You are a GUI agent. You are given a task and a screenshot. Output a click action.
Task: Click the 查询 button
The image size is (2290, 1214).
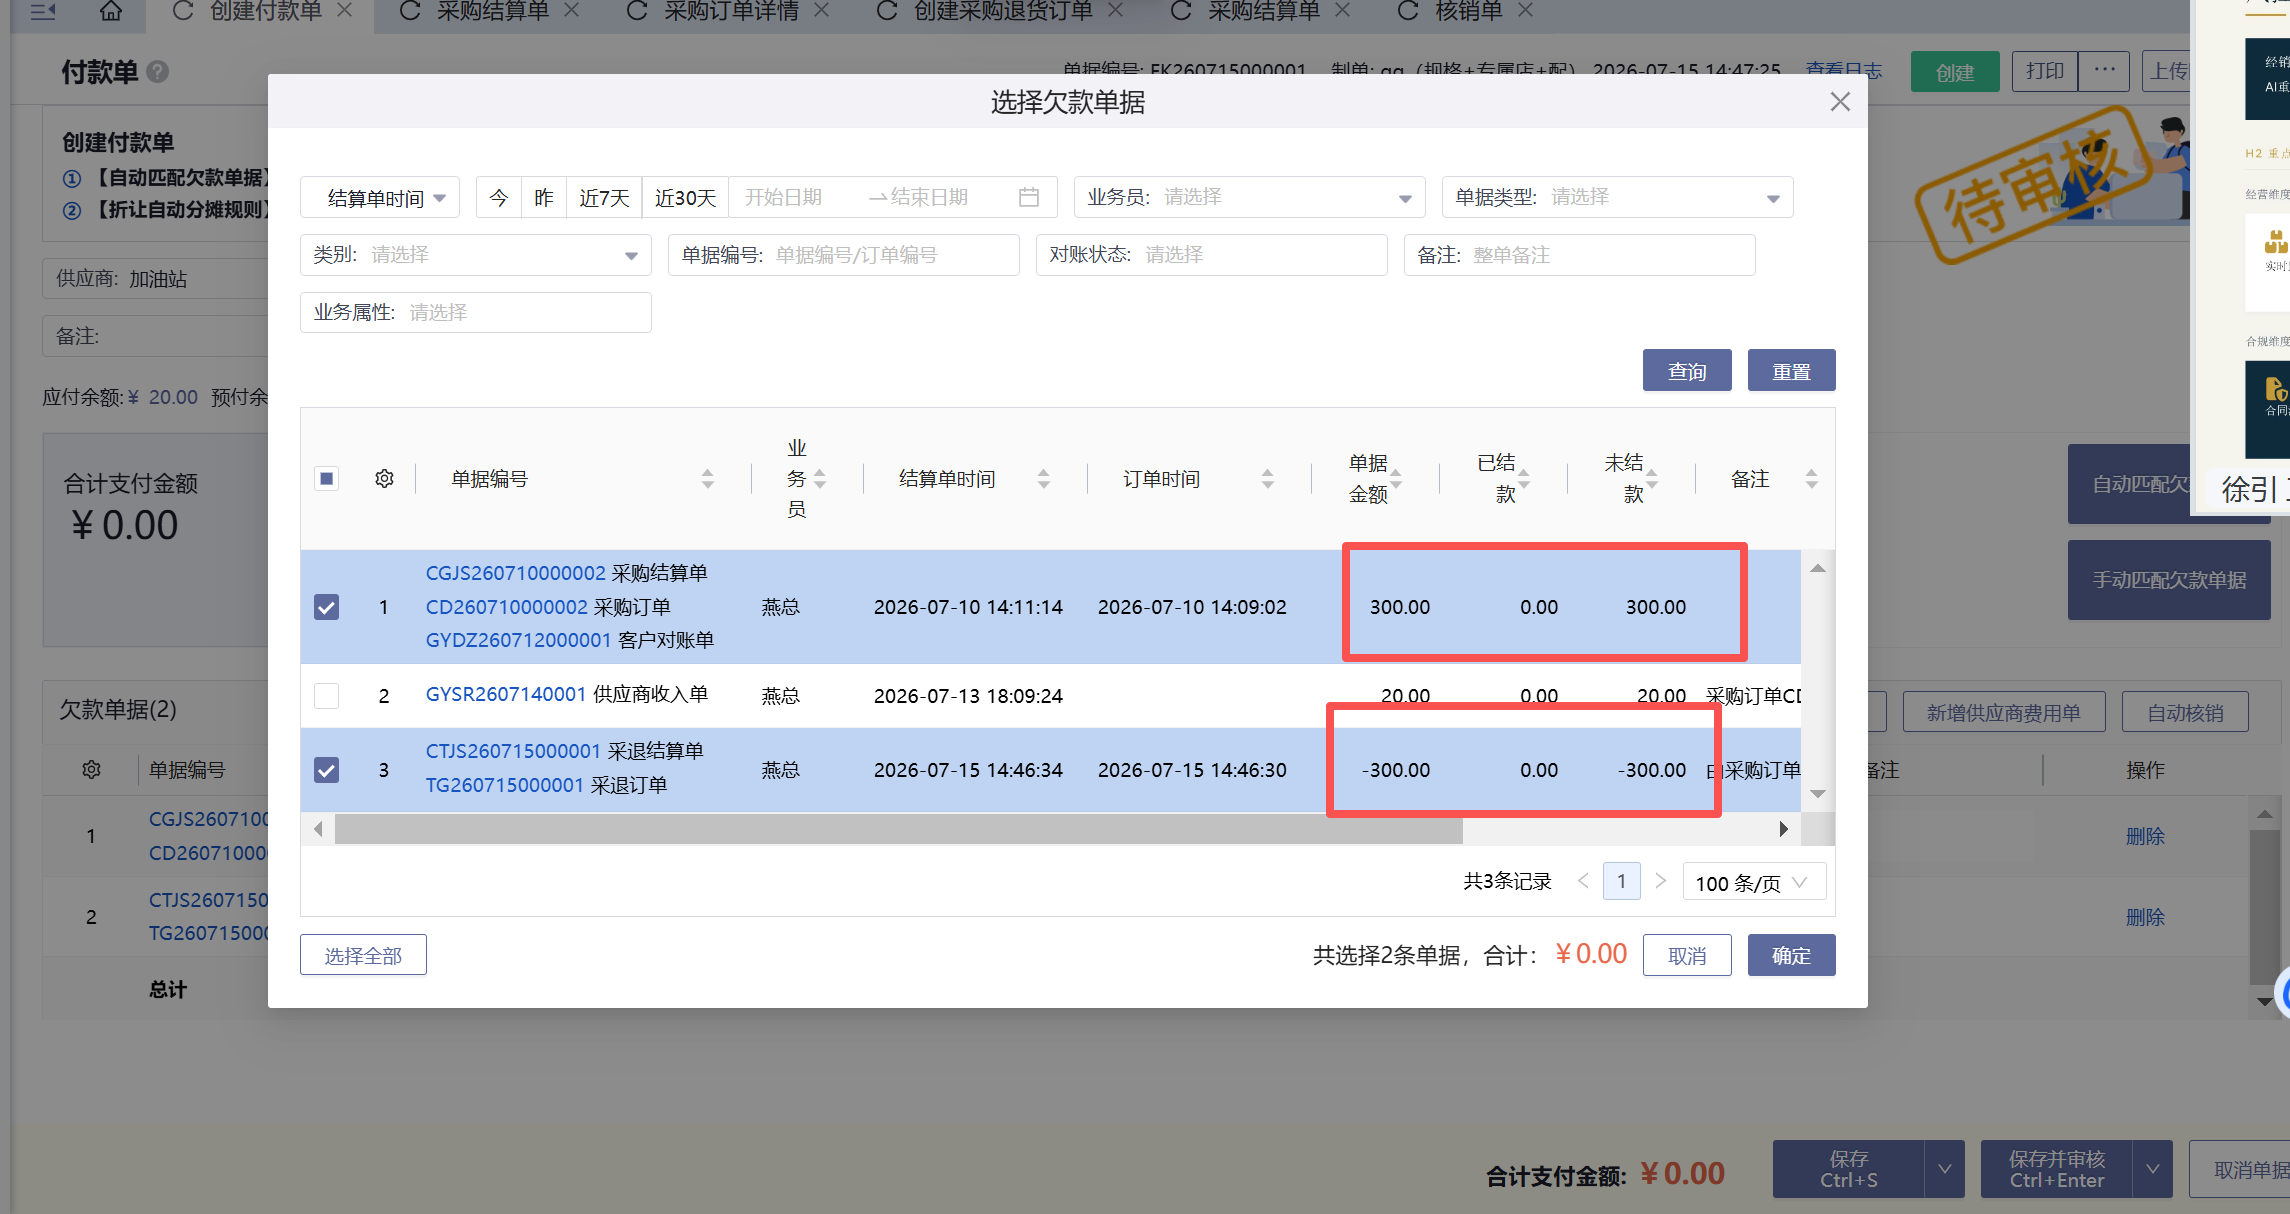tap(1687, 371)
